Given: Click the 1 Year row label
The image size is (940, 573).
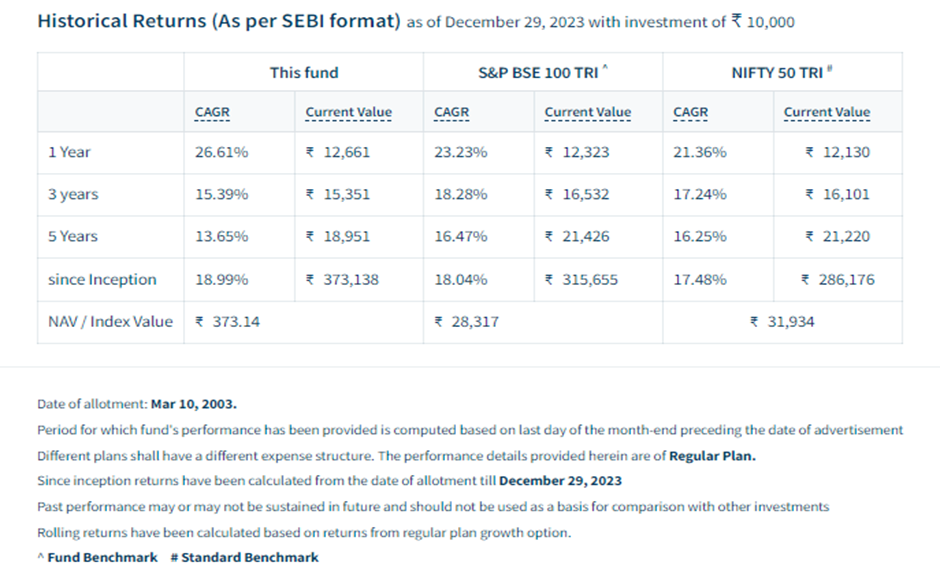Looking at the screenshot, I should click(x=69, y=153).
